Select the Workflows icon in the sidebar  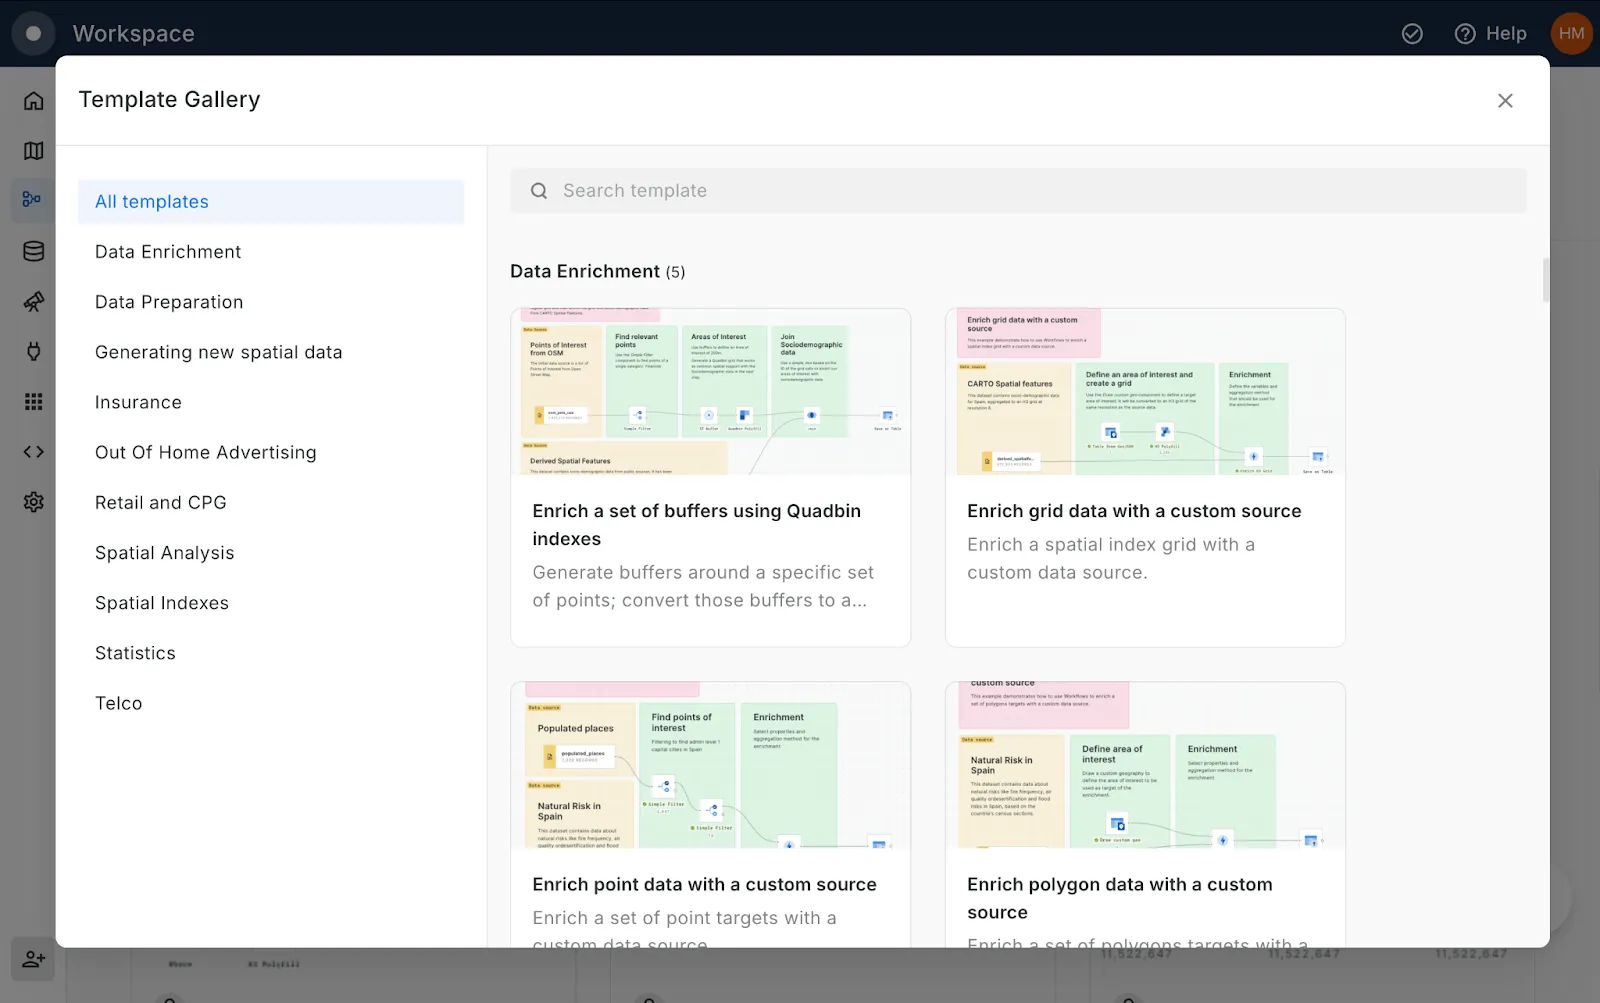[x=33, y=199]
